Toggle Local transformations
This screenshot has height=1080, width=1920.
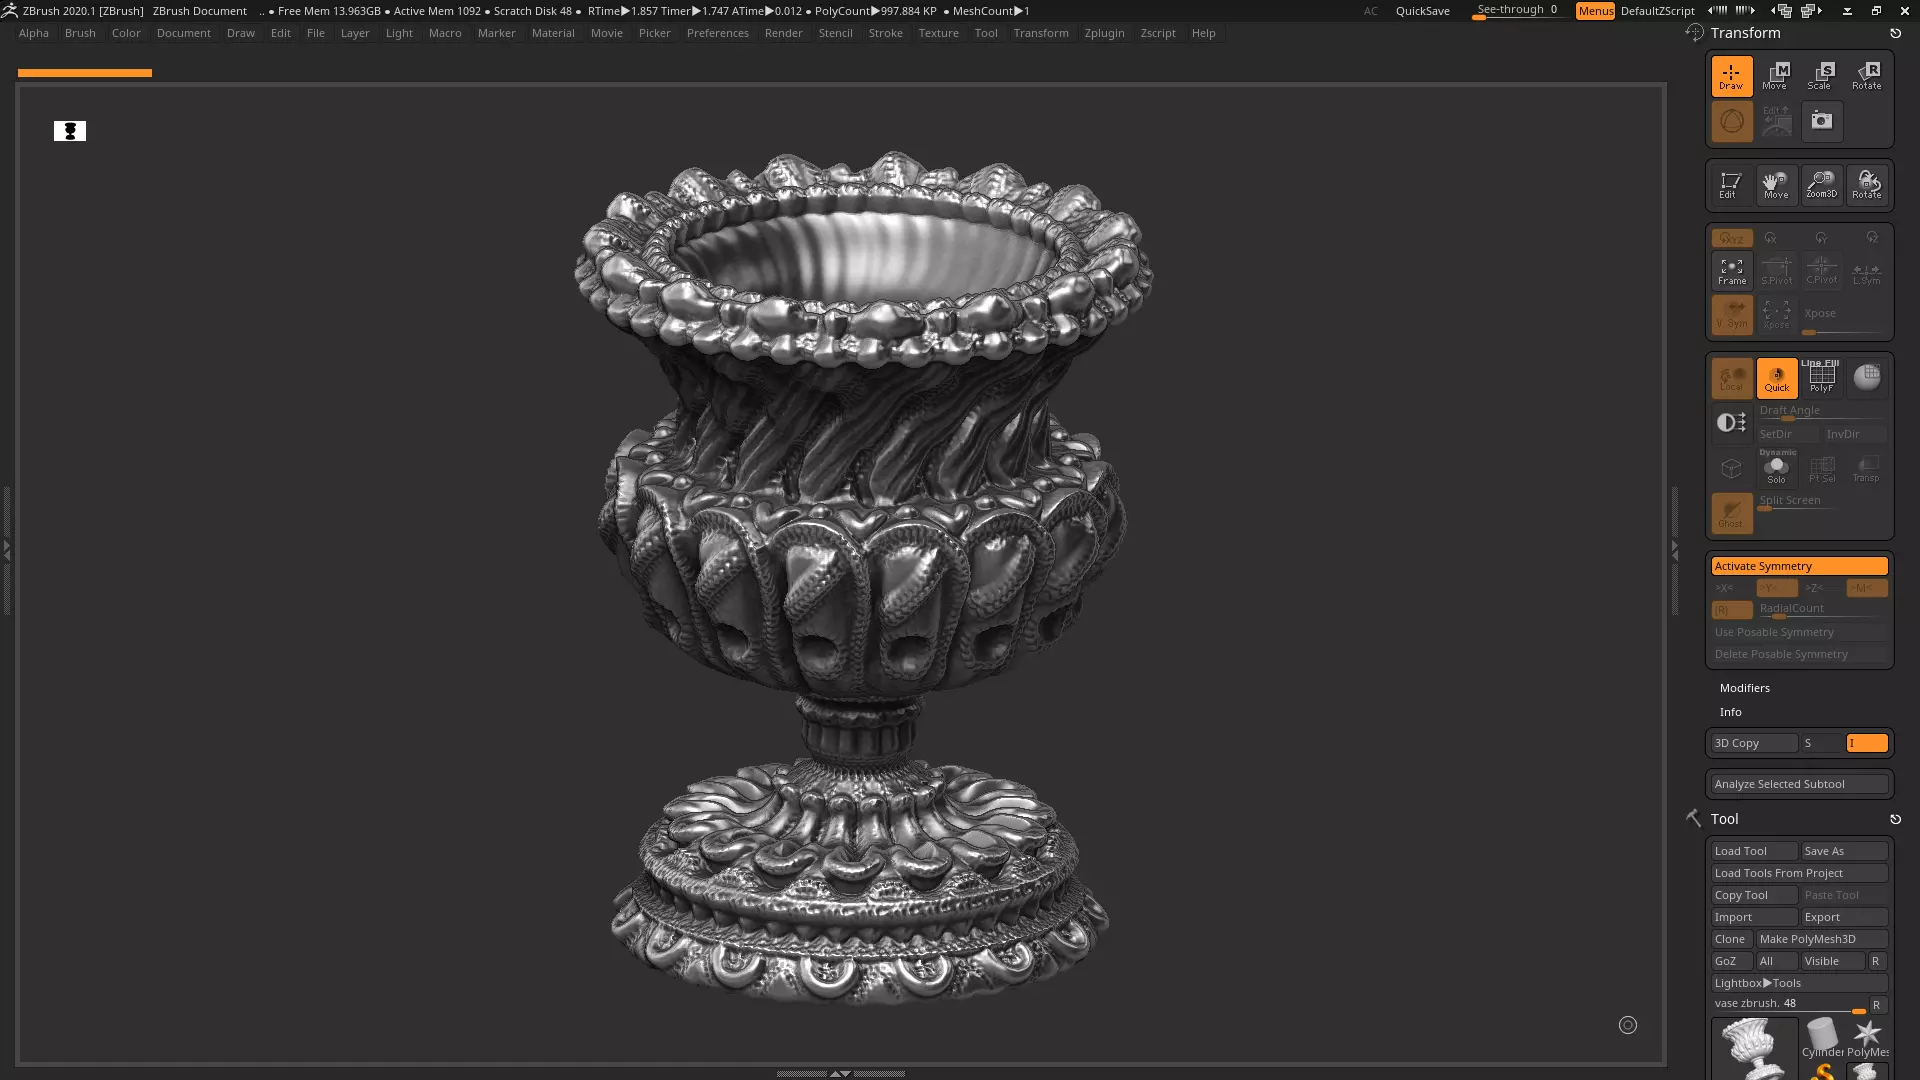[1732, 378]
